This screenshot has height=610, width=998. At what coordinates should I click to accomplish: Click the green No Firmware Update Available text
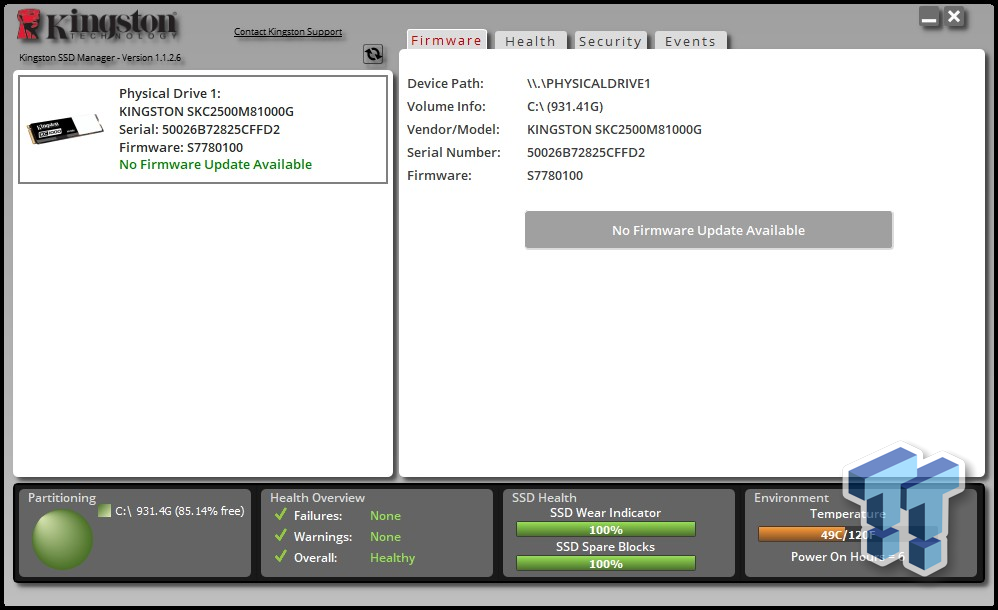(215, 164)
